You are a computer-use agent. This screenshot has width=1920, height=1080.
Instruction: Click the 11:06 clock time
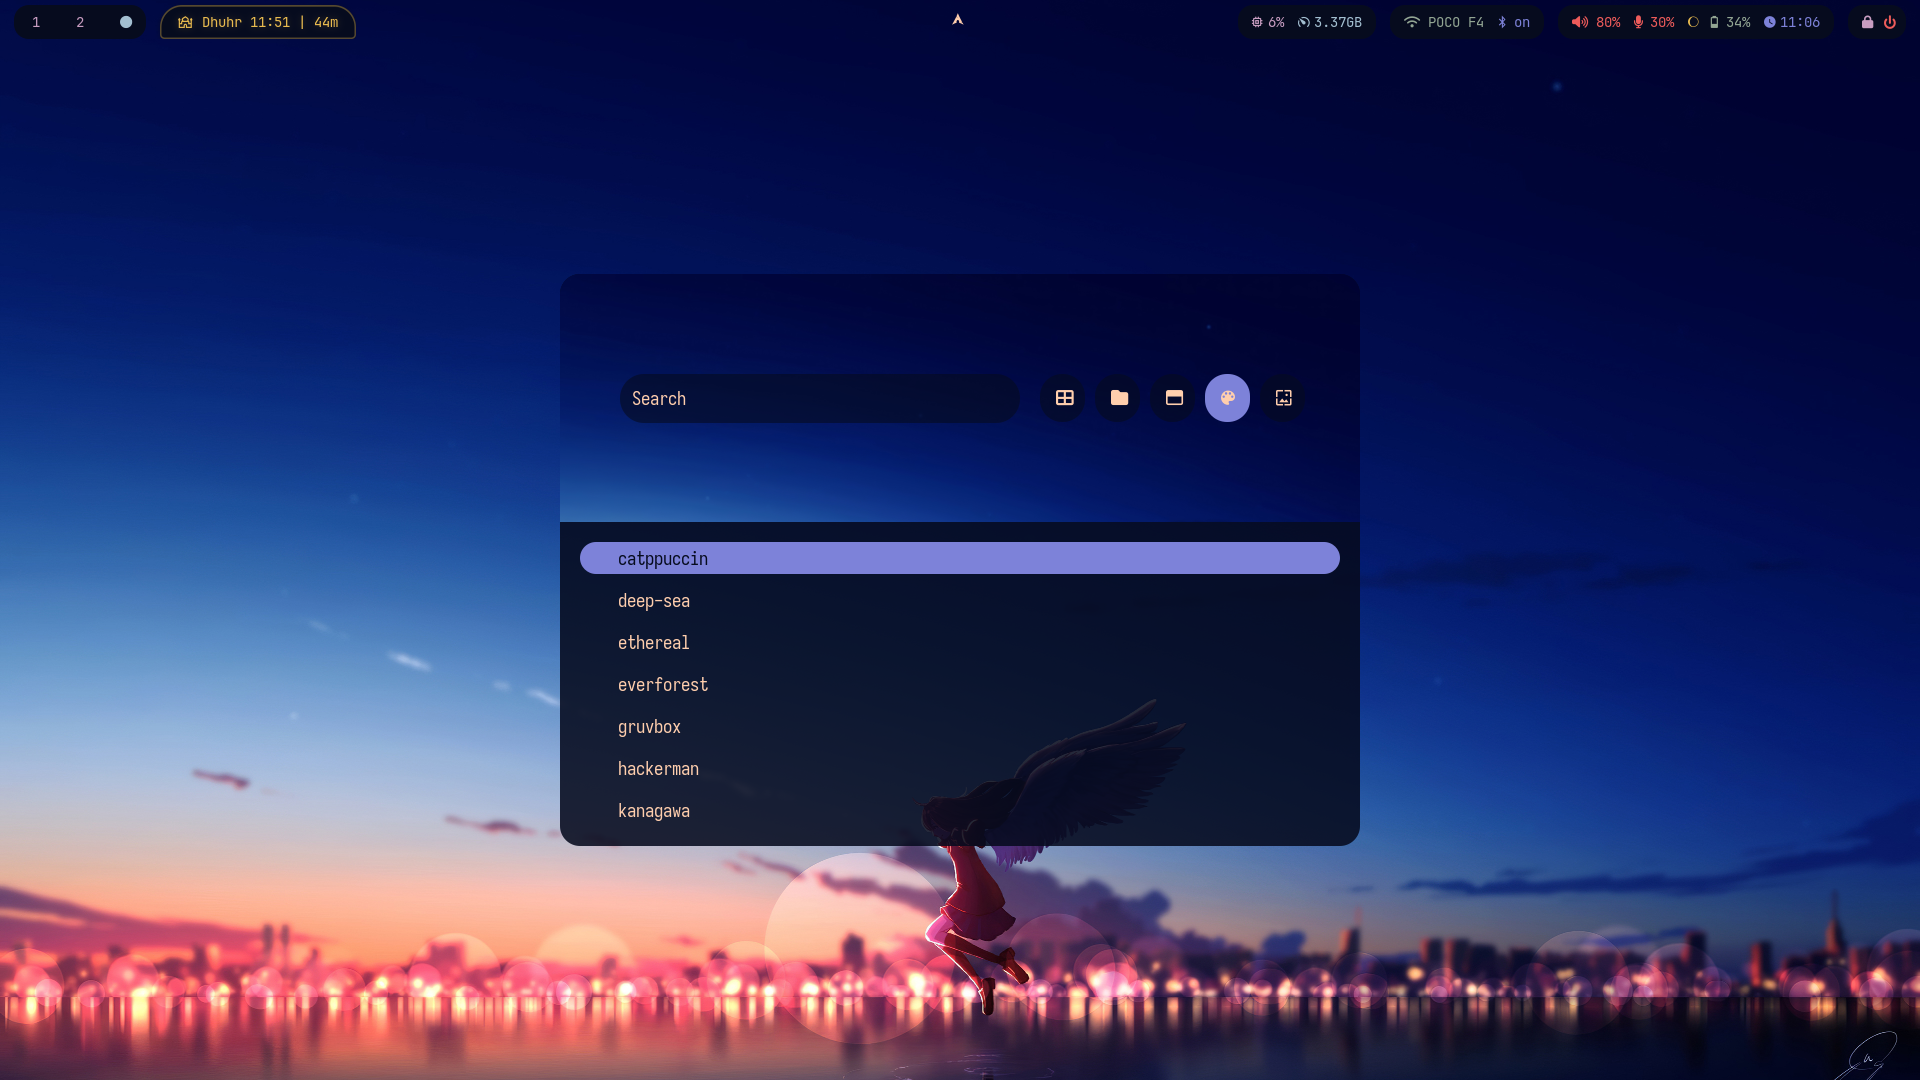[x=1800, y=22]
